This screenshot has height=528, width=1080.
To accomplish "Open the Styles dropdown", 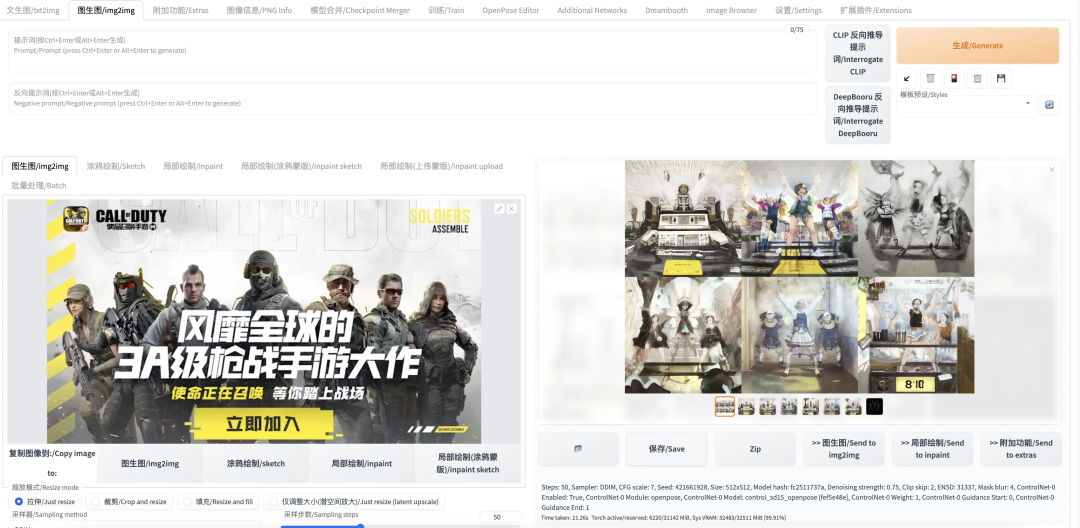I will [966, 105].
